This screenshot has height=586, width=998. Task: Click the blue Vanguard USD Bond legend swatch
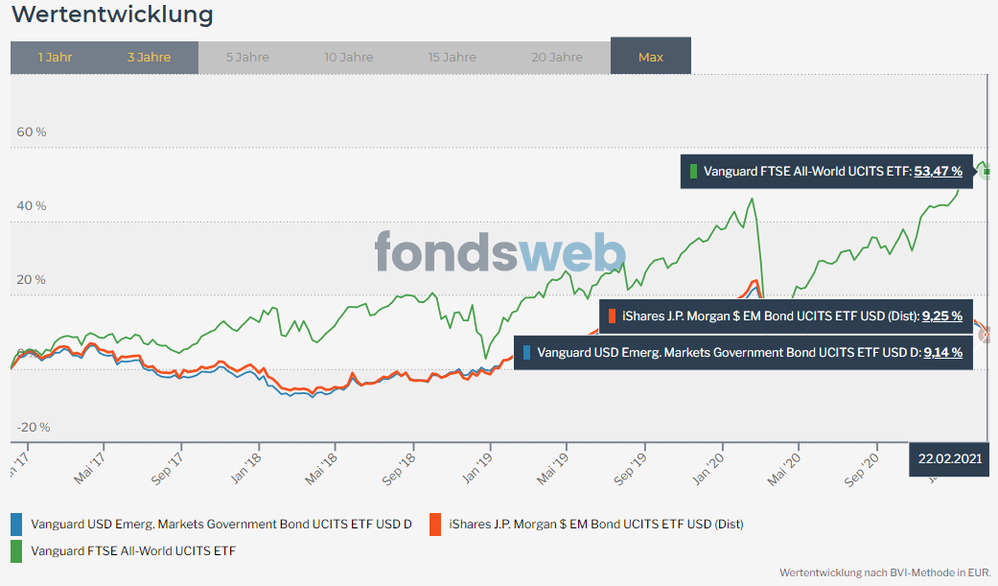pyautogui.click(x=17, y=523)
